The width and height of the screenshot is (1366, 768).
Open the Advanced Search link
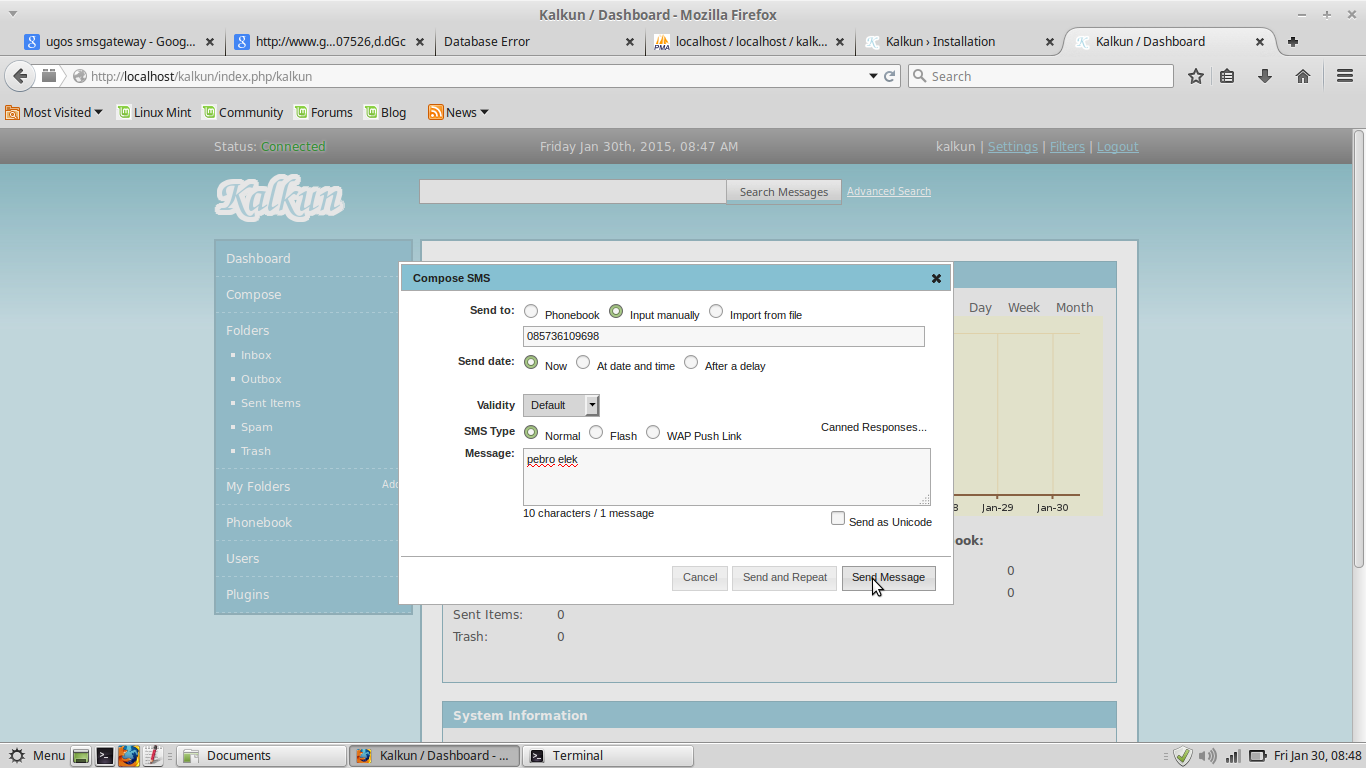(x=889, y=192)
